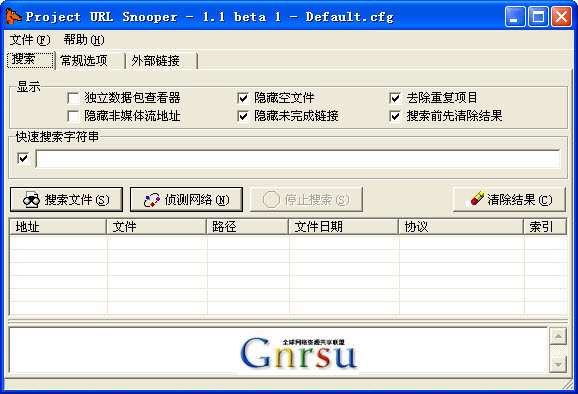Click the scroll up arrow in bottom panel
This screenshot has height=394, width=578.
click(558, 336)
